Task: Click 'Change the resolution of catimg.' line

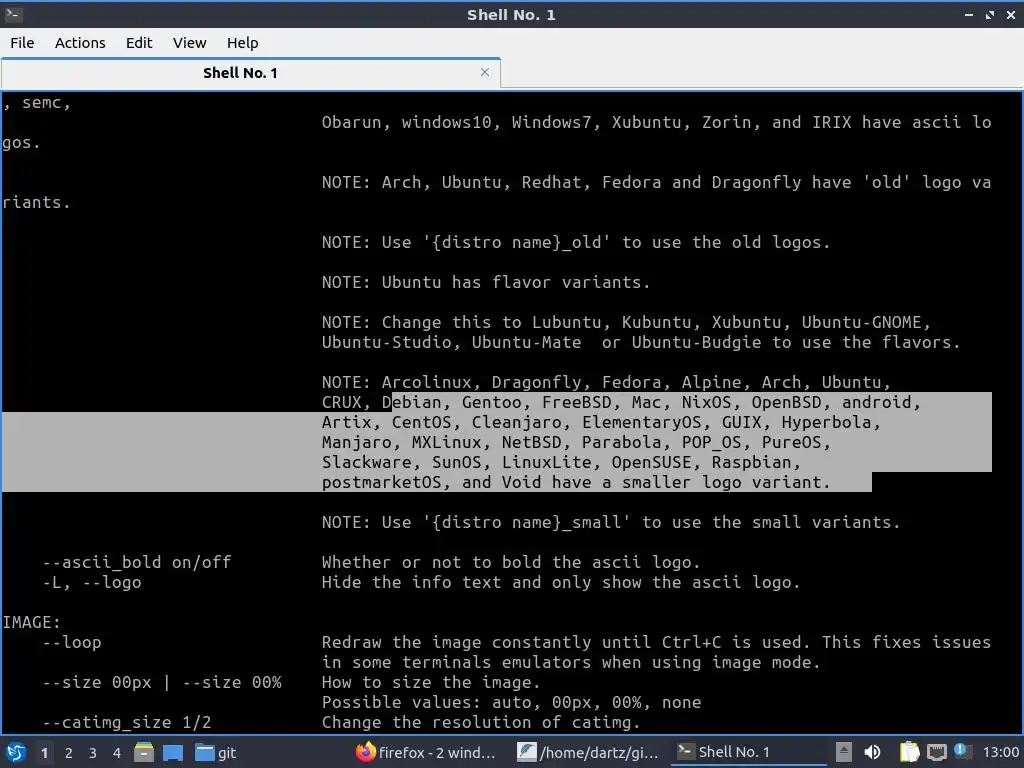Action: [481, 722]
